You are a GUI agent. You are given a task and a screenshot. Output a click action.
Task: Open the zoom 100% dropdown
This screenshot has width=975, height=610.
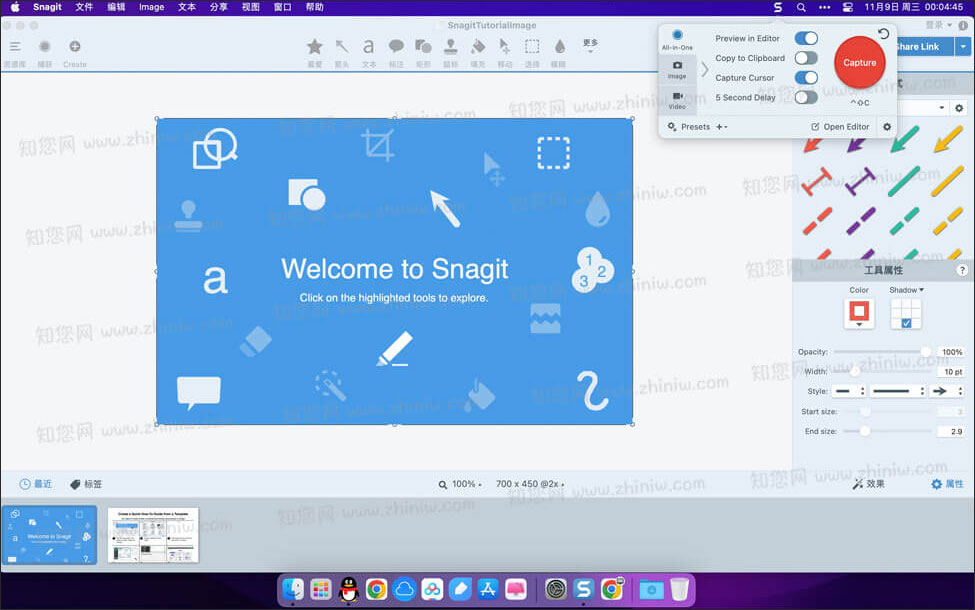[x=460, y=484]
